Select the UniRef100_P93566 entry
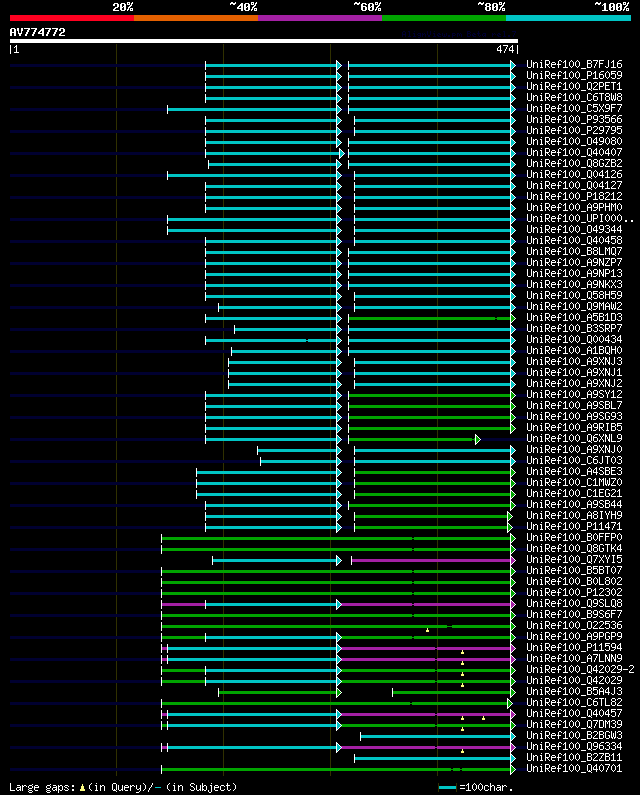 tap(574, 120)
